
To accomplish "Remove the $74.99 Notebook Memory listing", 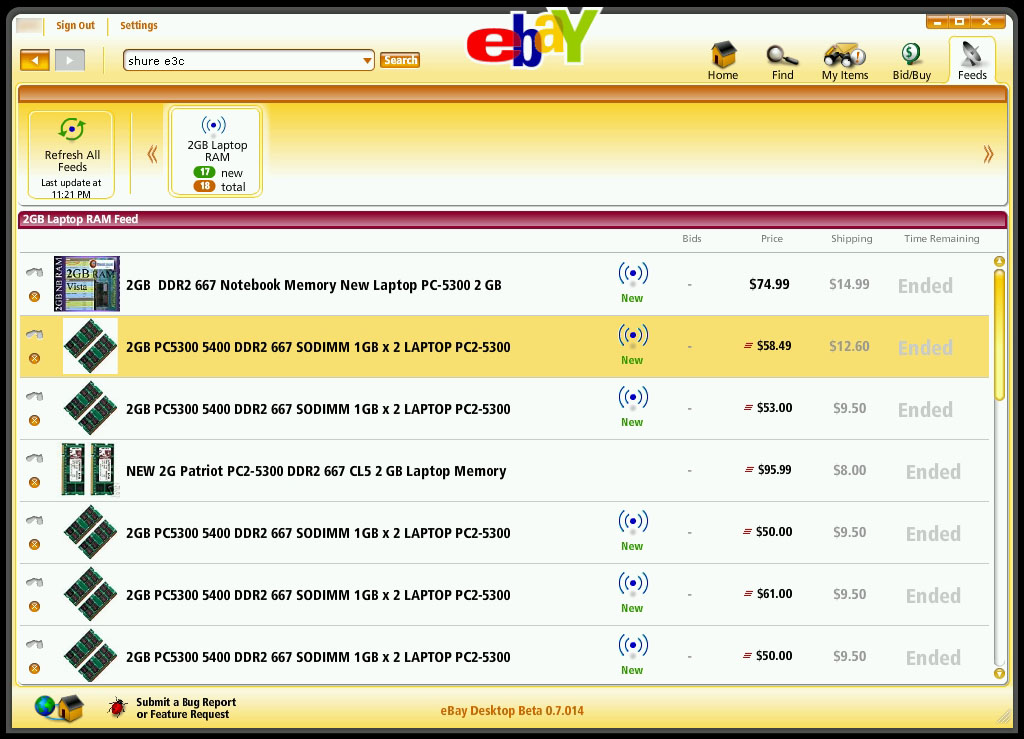I will 35,296.
